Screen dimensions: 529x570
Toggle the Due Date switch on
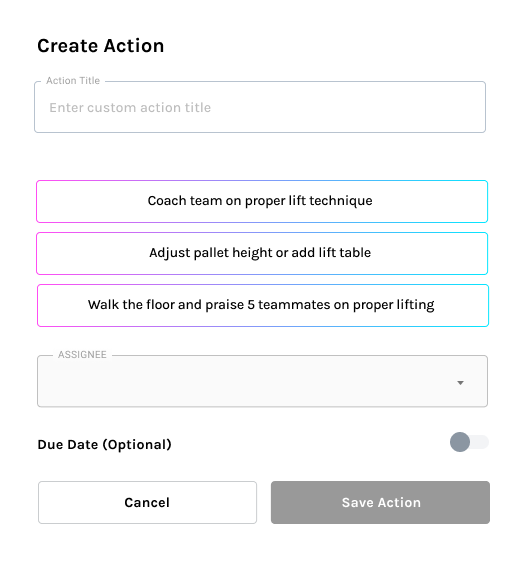pos(469,442)
